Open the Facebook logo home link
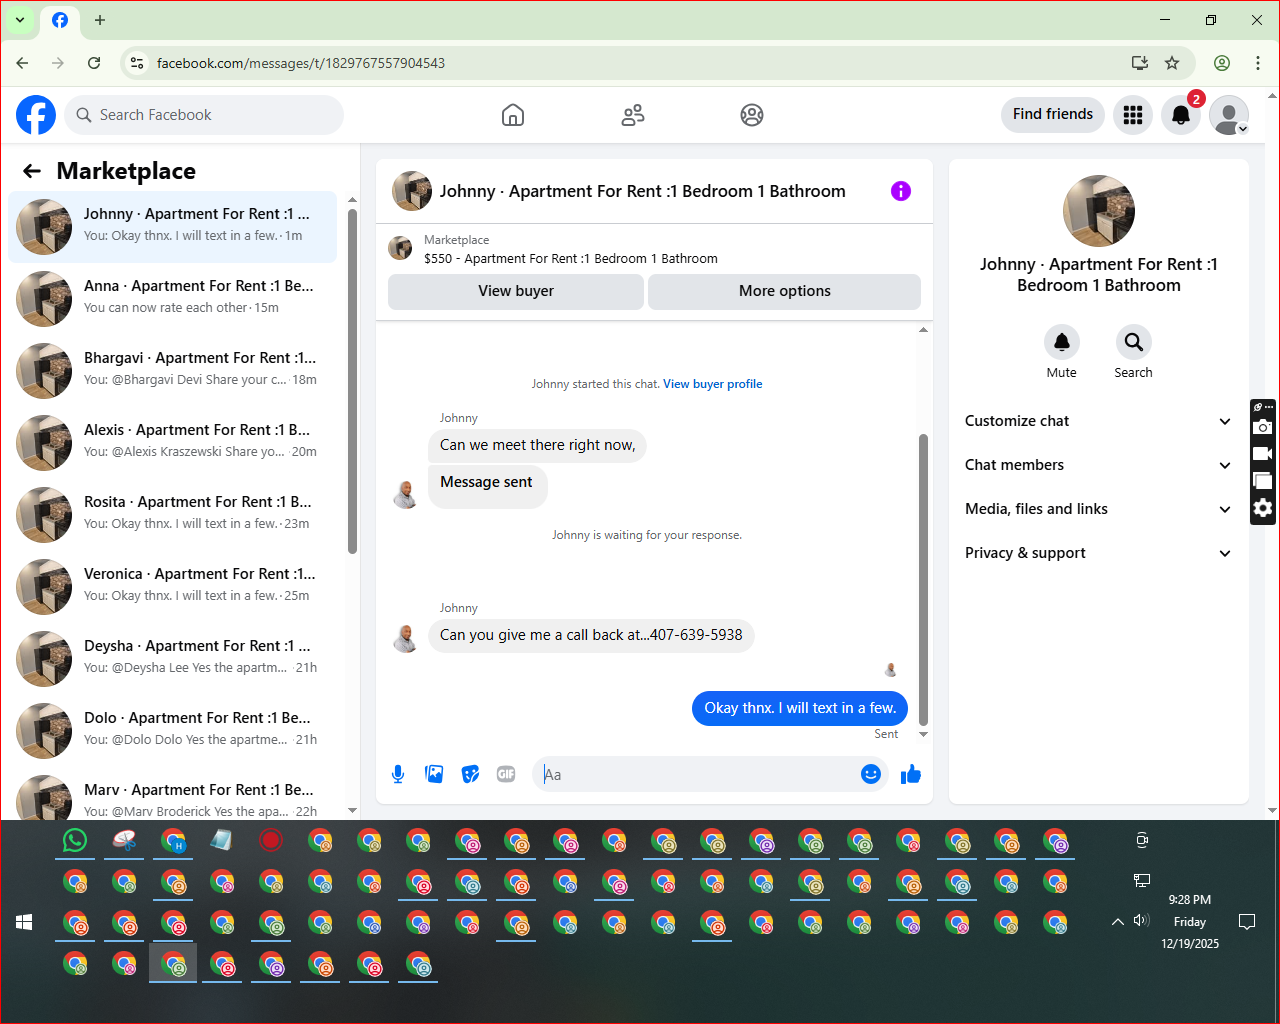The width and height of the screenshot is (1280, 1024). coord(36,115)
